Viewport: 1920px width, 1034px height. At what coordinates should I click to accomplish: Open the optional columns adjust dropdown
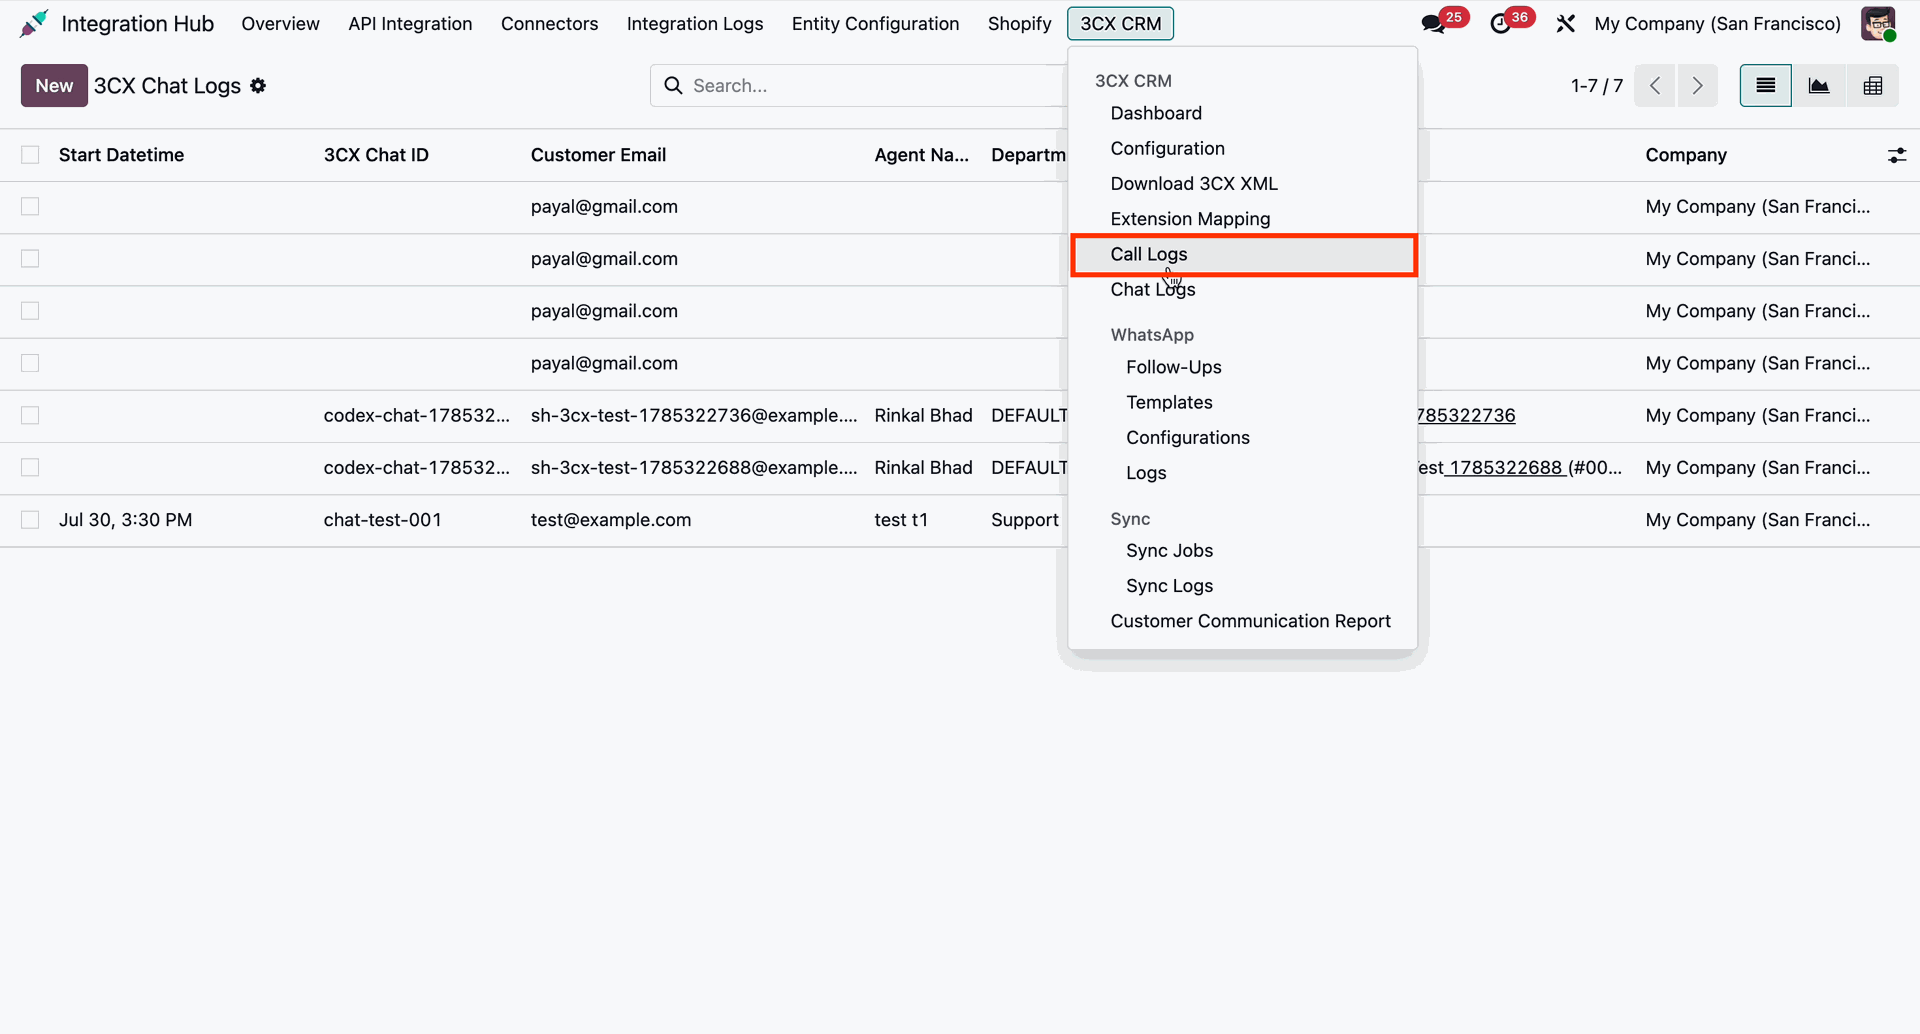coord(1897,155)
